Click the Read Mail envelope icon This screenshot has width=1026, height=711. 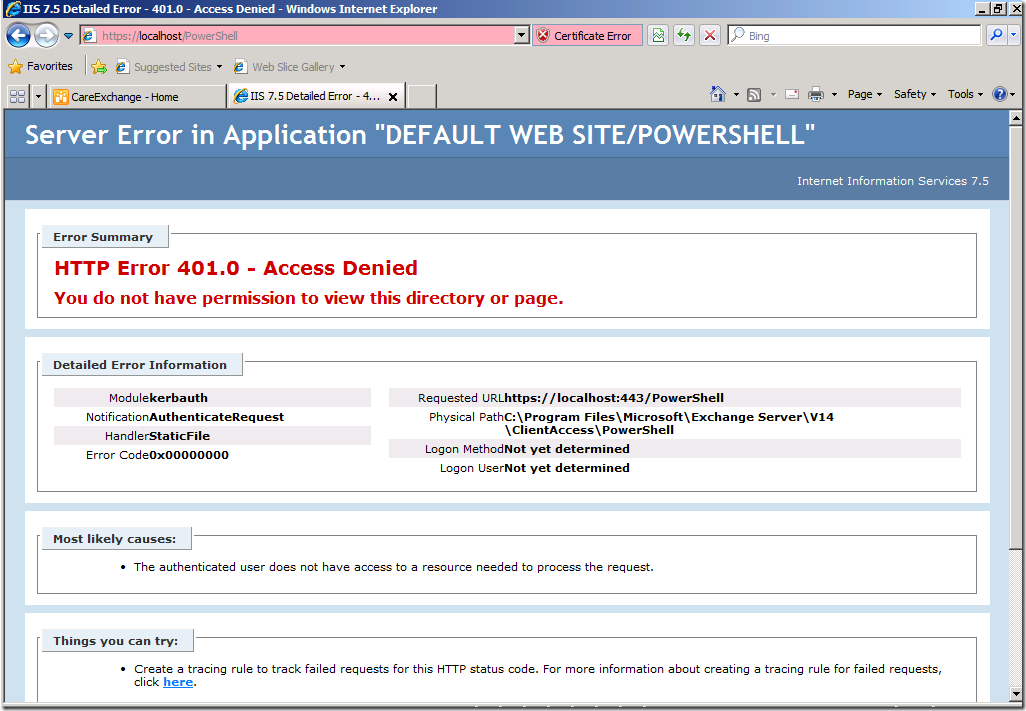click(x=792, y=94)
